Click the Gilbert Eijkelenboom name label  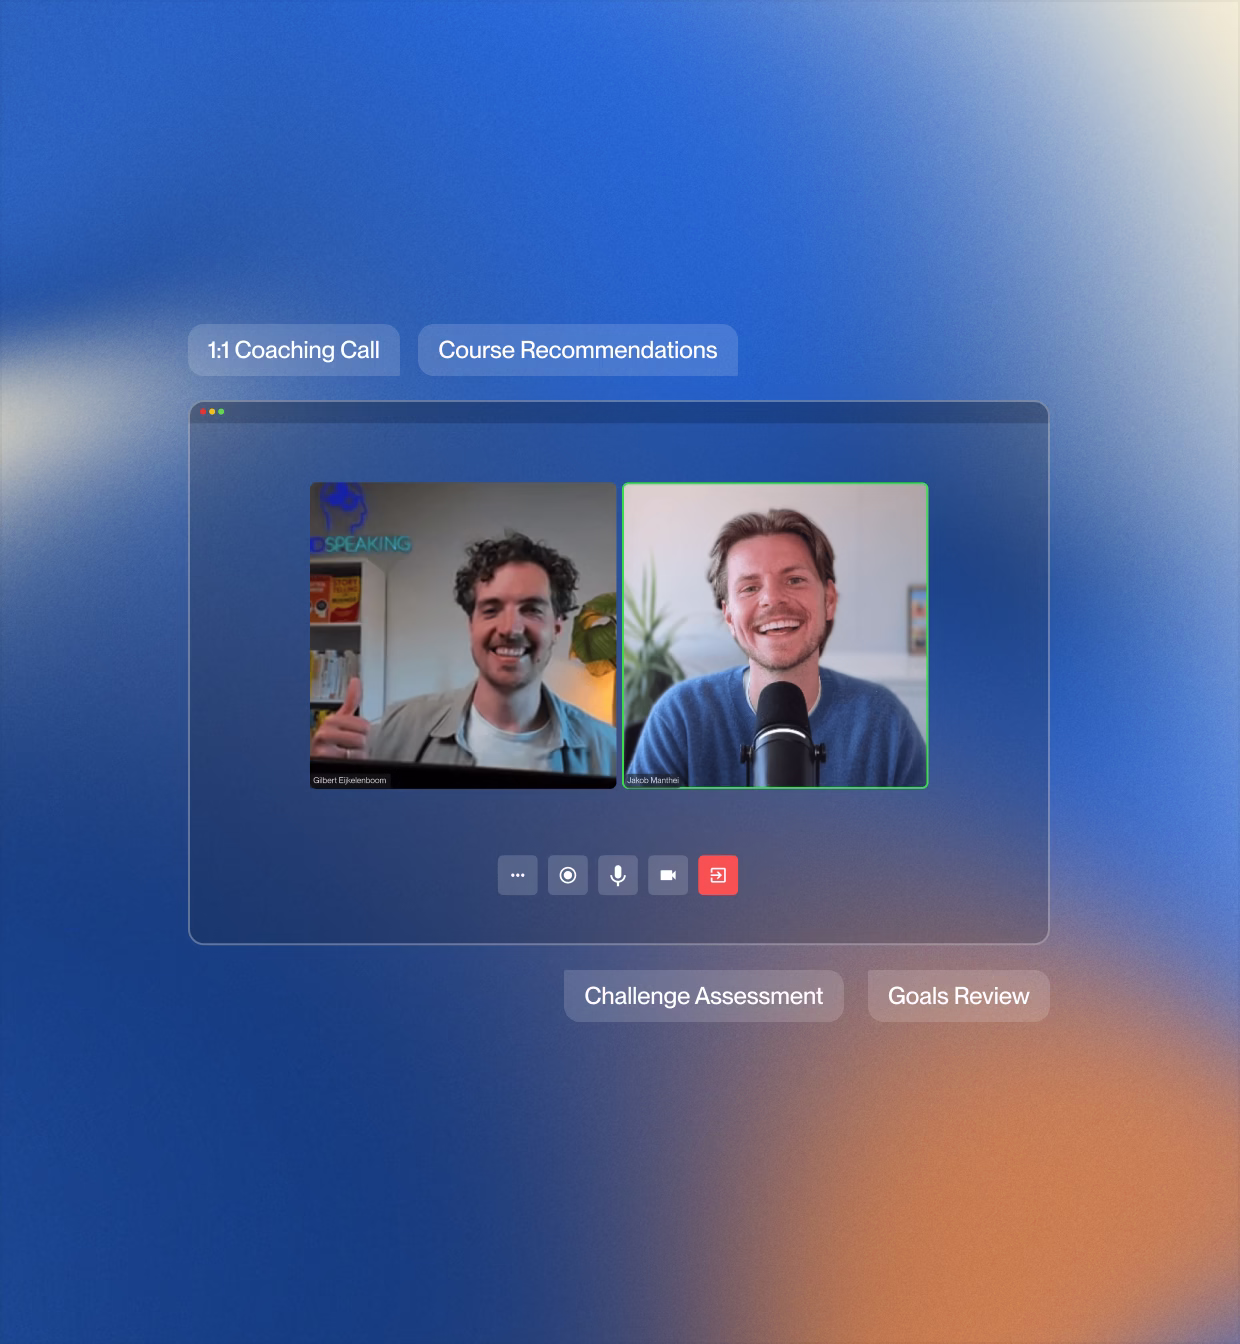(350, 780)
